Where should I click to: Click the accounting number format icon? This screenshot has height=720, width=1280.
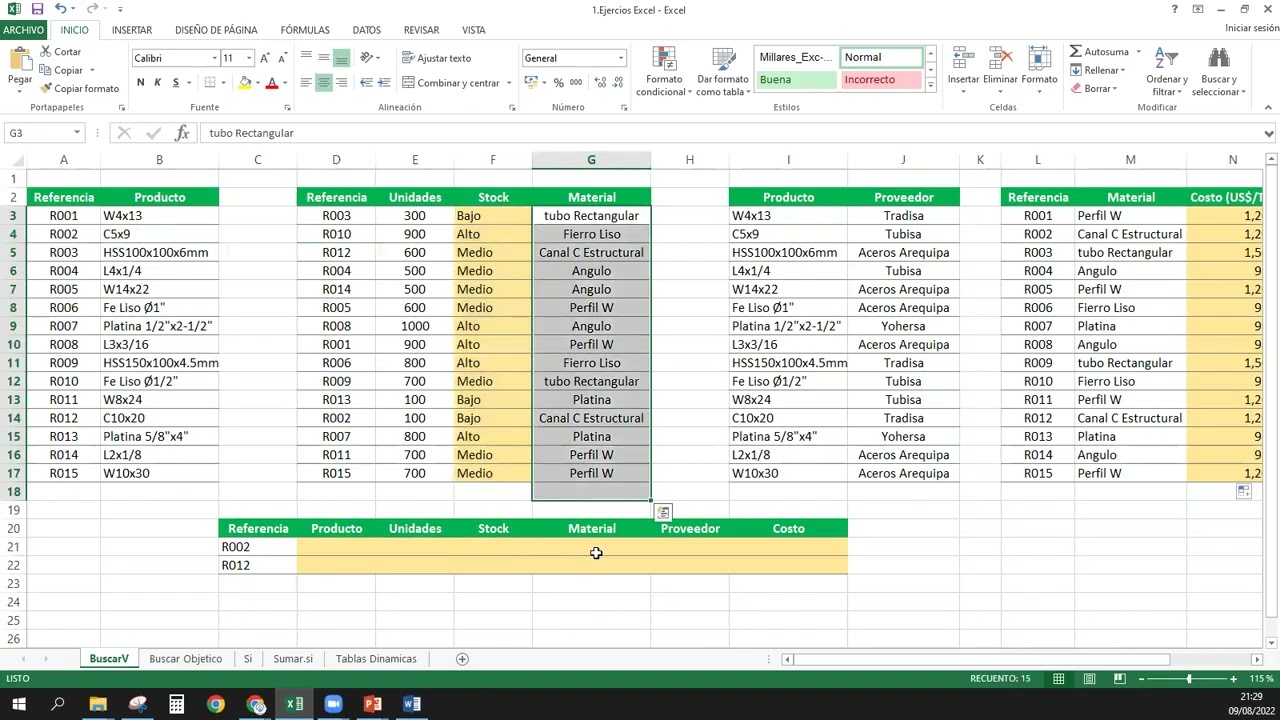pos(532,83)
